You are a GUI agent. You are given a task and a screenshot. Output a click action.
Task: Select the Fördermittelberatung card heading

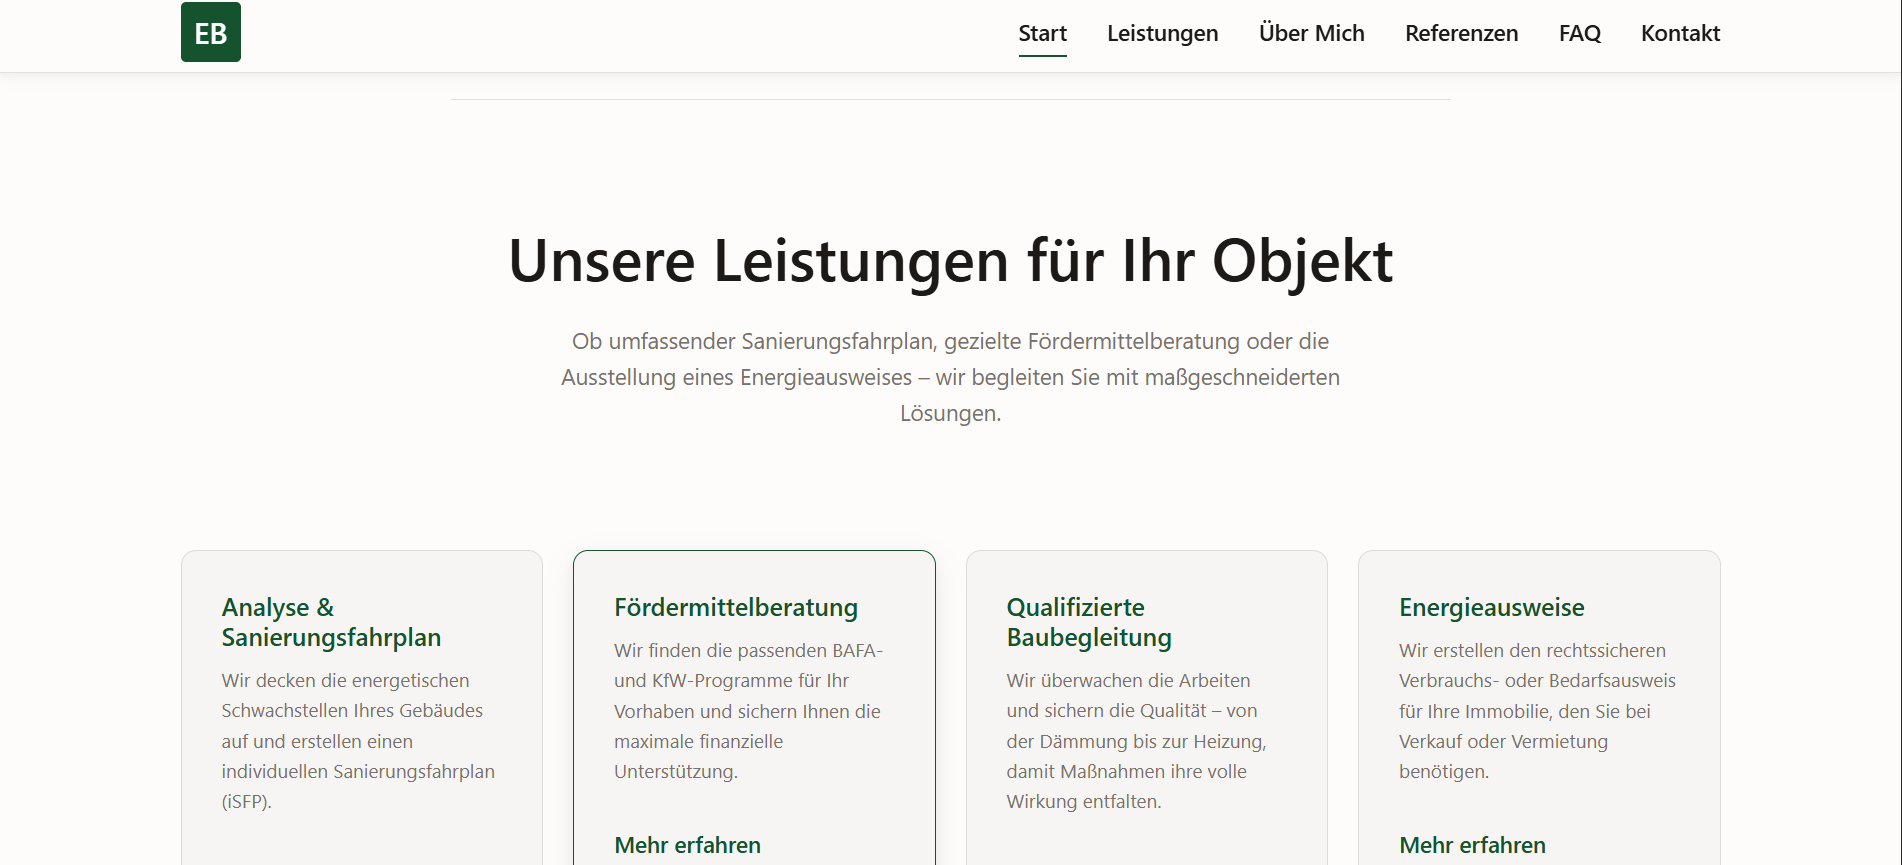(736, 607)
